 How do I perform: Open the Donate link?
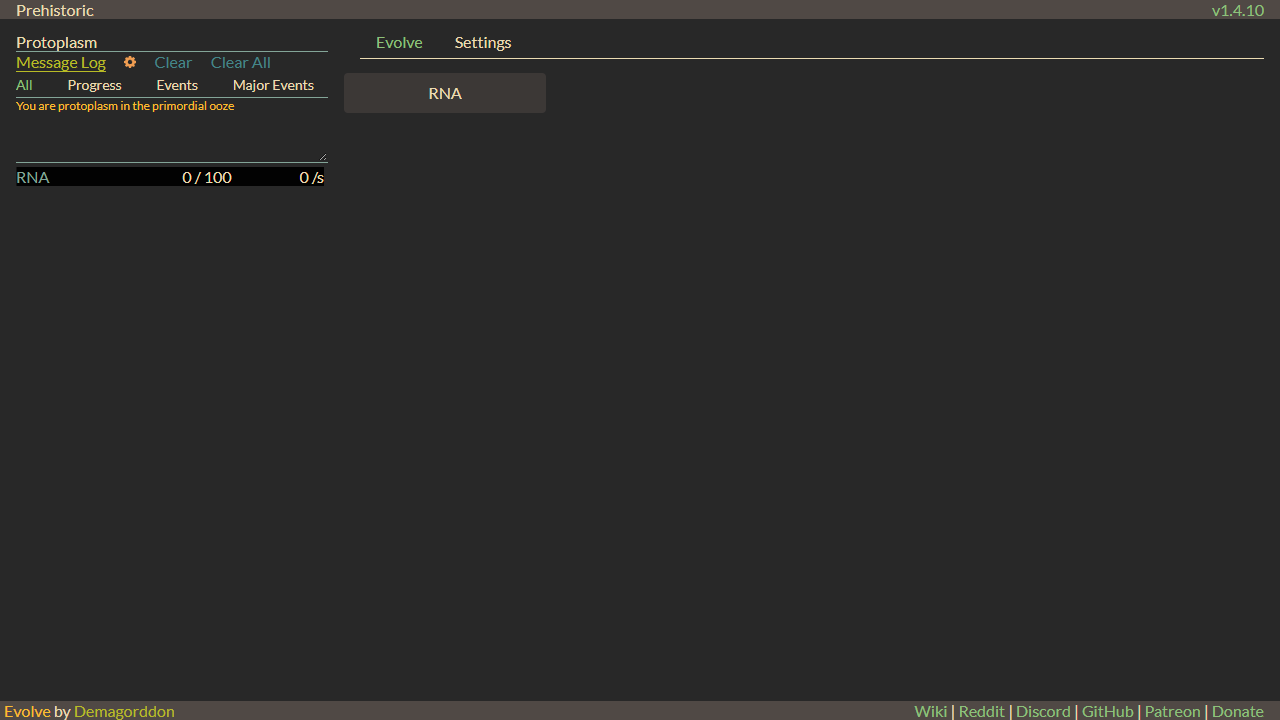1238,711
